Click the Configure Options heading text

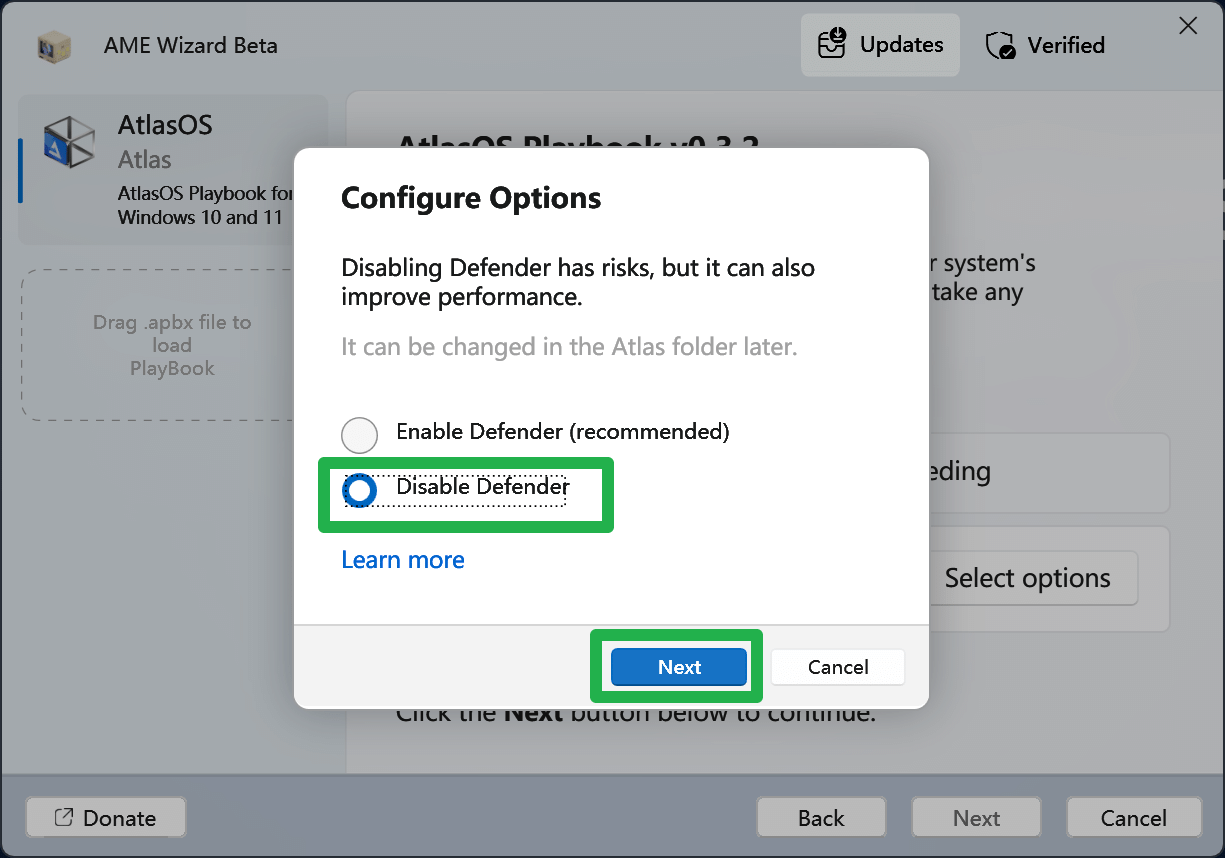471,198
